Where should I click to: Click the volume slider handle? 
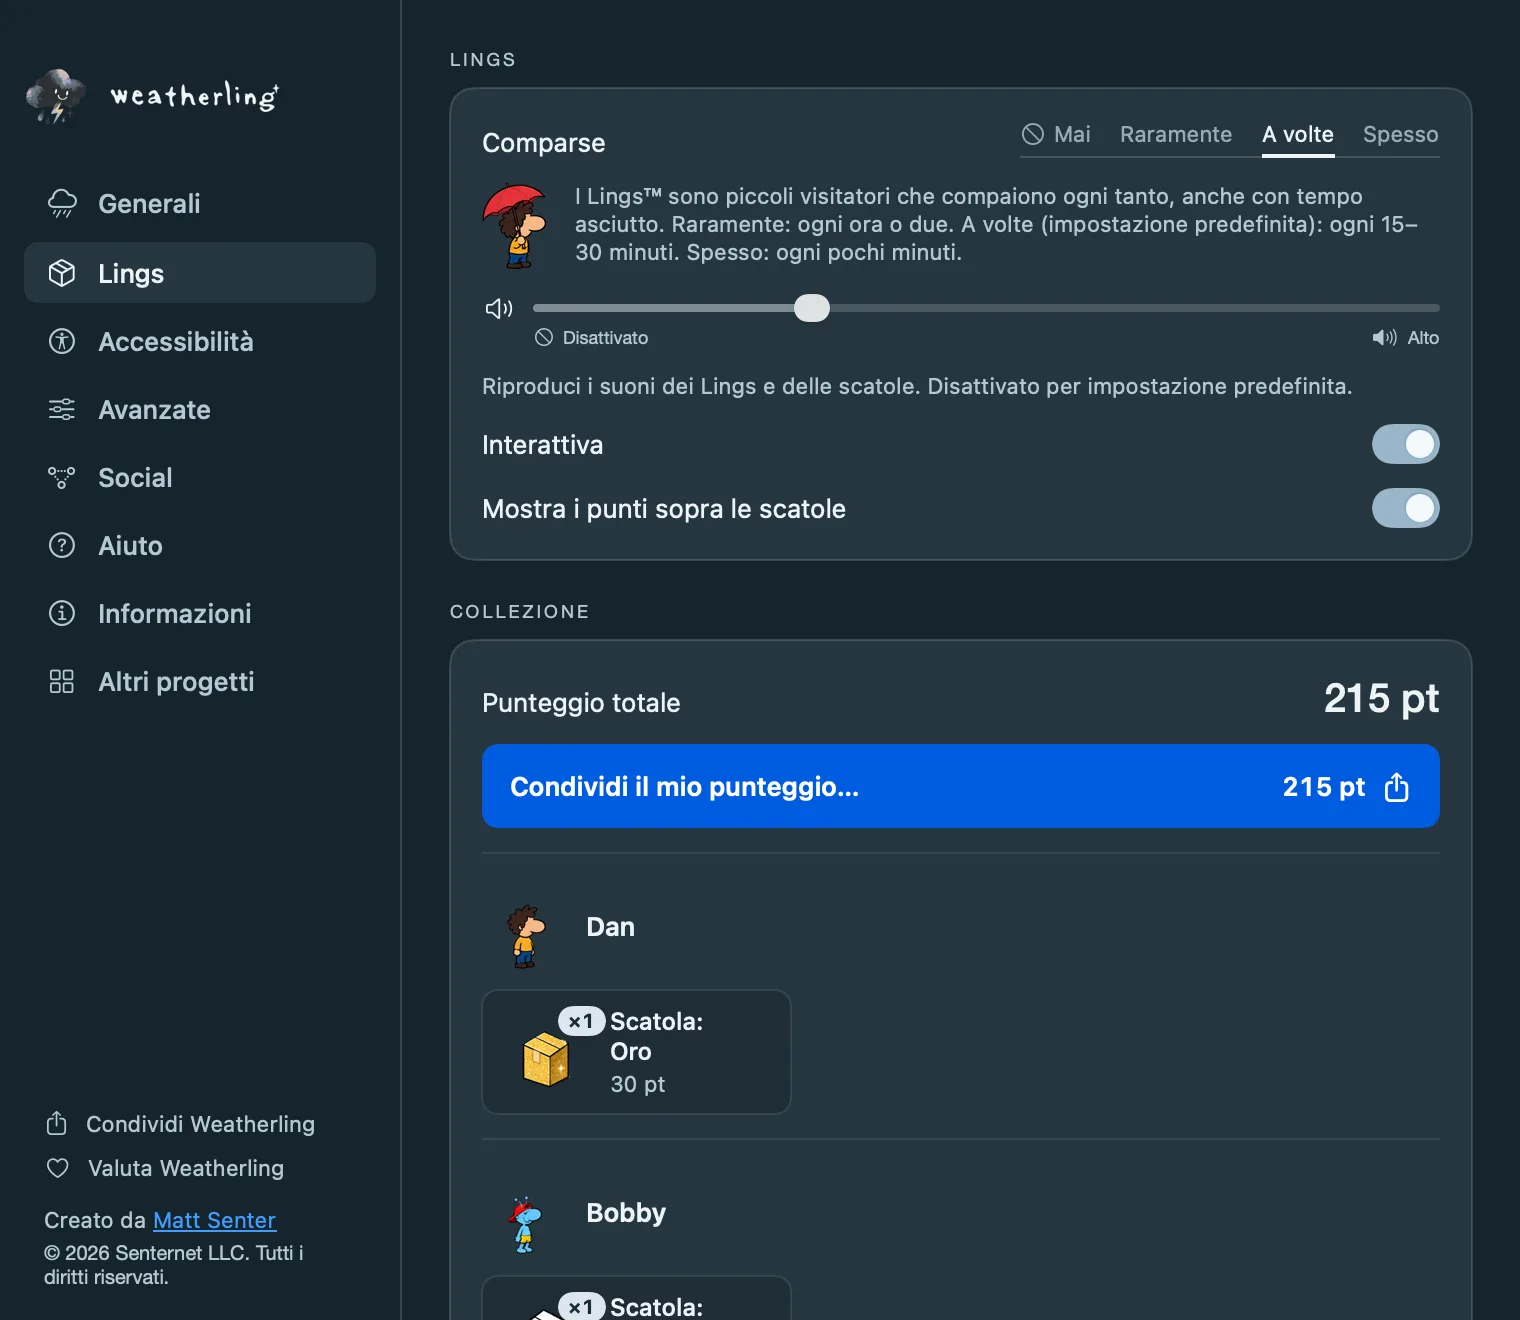tap(812, 308)
